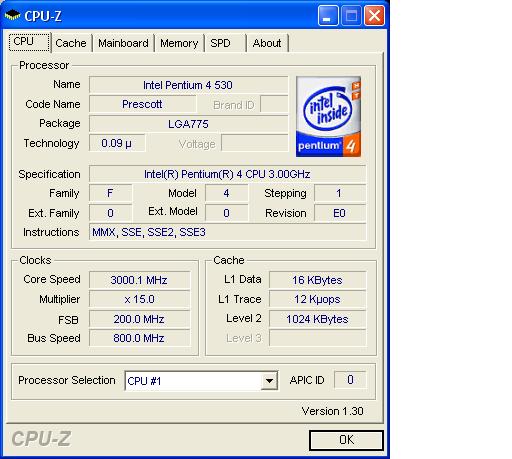Click the Name field showing Pentium 4 530
Image resolution: width=512 pixels, height=459 pixels.
[188, 85]
